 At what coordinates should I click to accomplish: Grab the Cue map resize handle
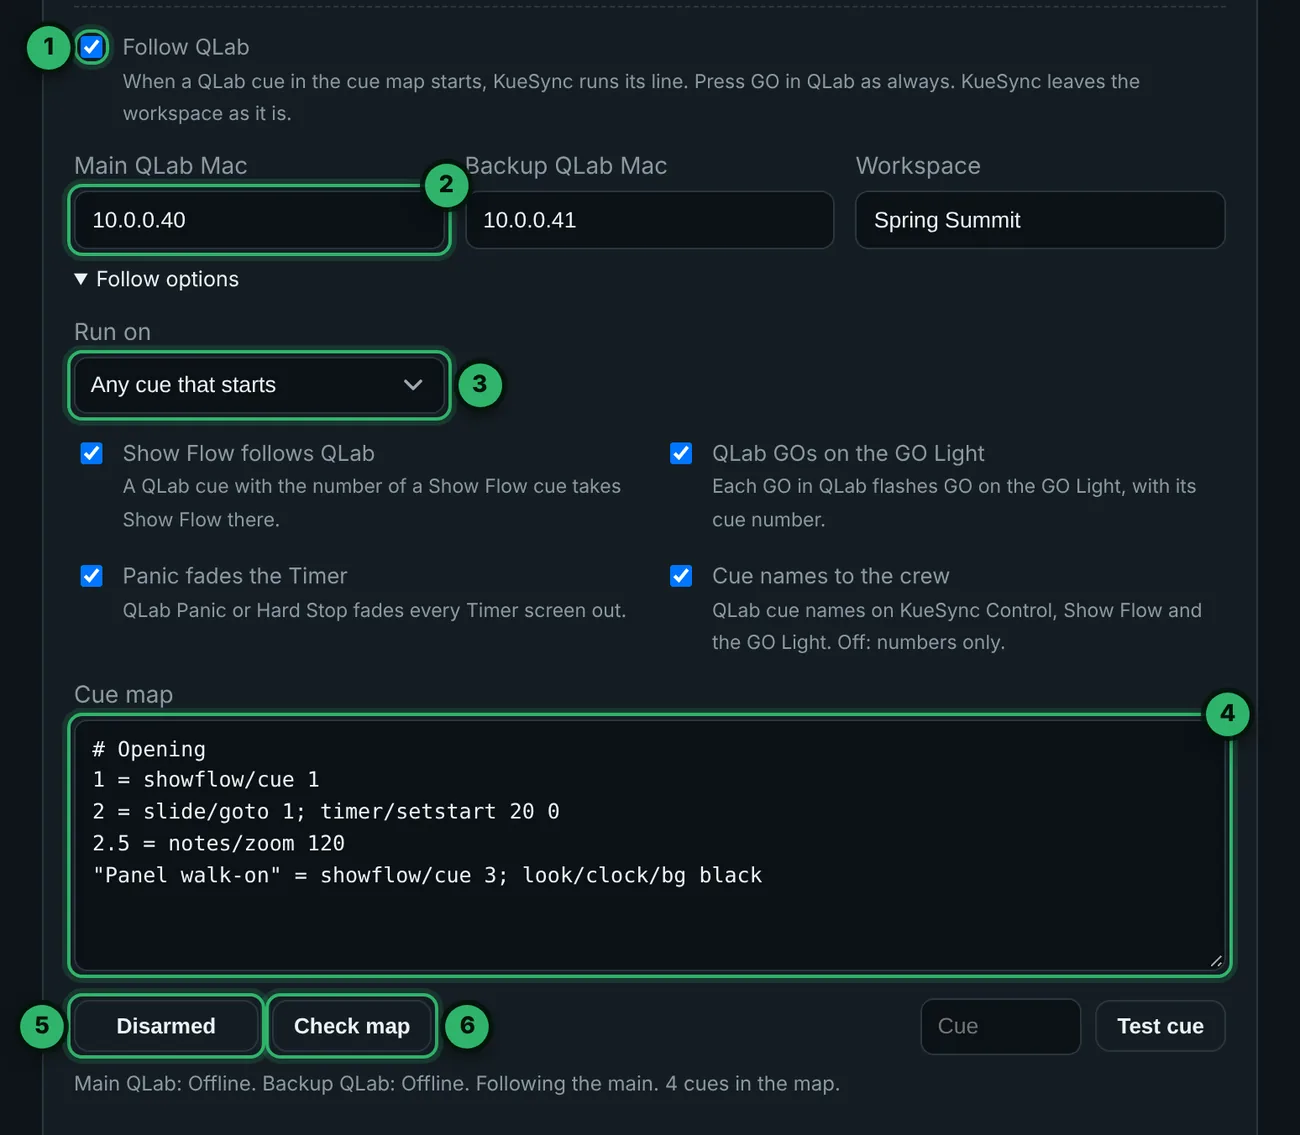click(x=1216, y=961)
